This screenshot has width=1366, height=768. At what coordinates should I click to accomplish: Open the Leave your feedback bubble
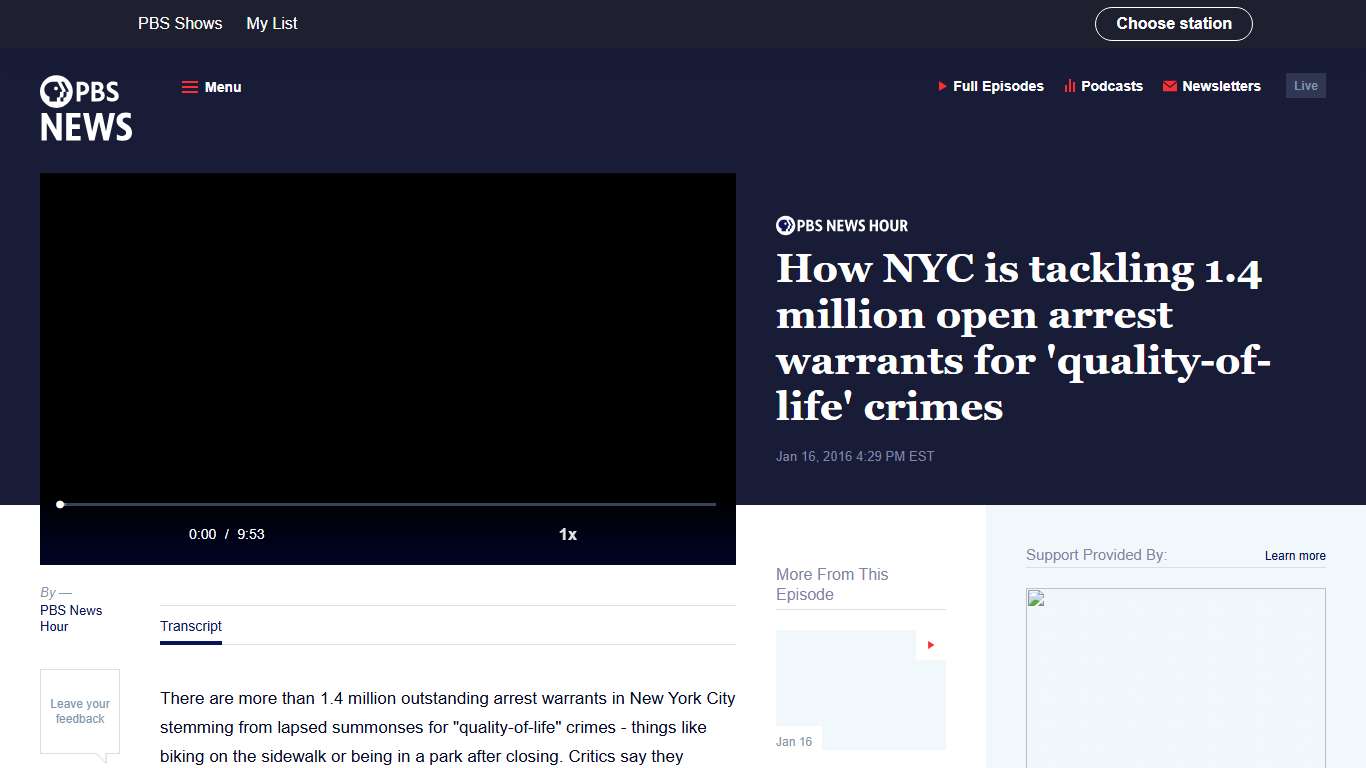click(80, 712)
